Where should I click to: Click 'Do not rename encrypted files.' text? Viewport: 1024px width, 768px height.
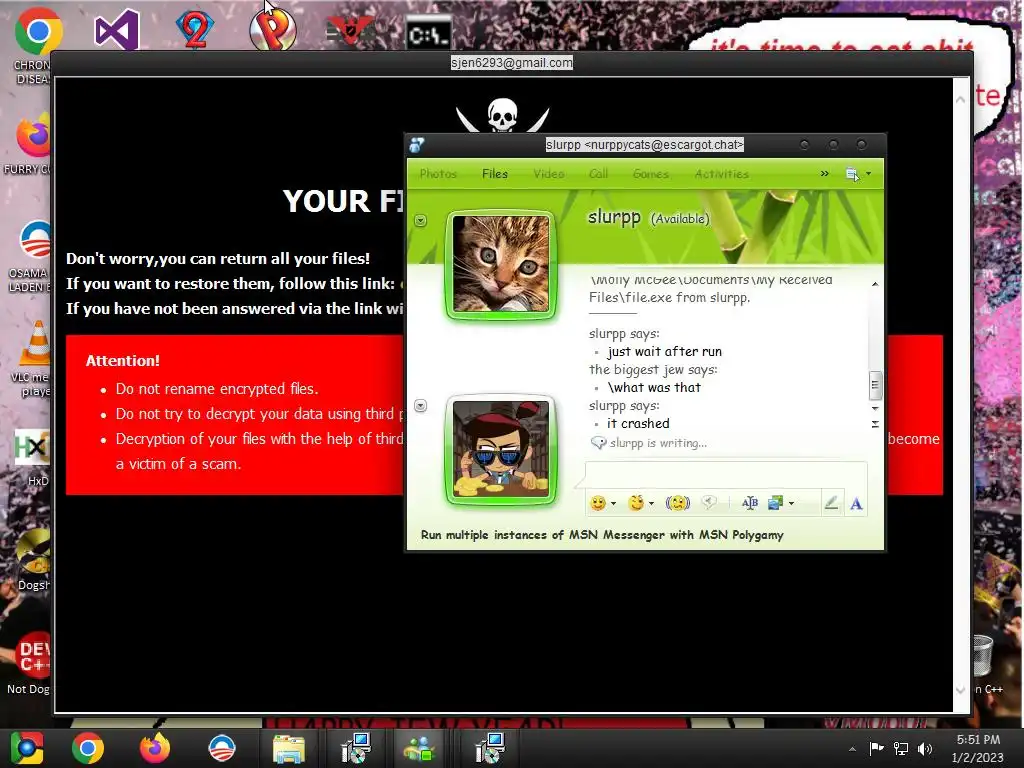click(217, 389)
